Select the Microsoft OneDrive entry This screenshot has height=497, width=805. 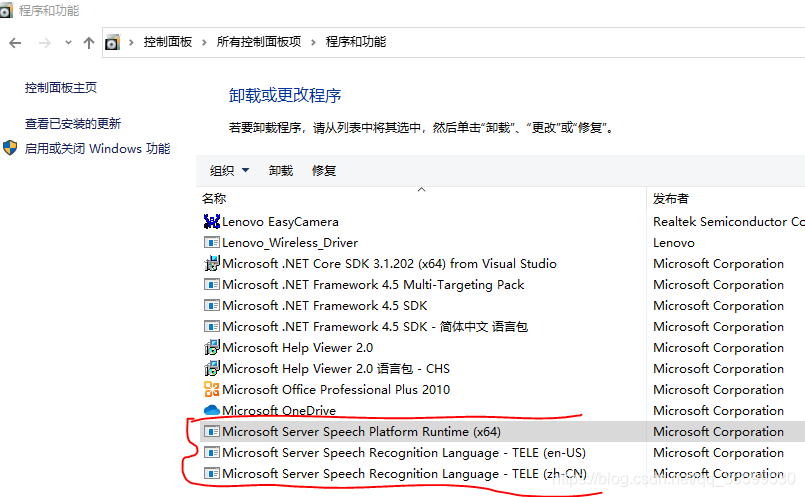click(279, 411)
